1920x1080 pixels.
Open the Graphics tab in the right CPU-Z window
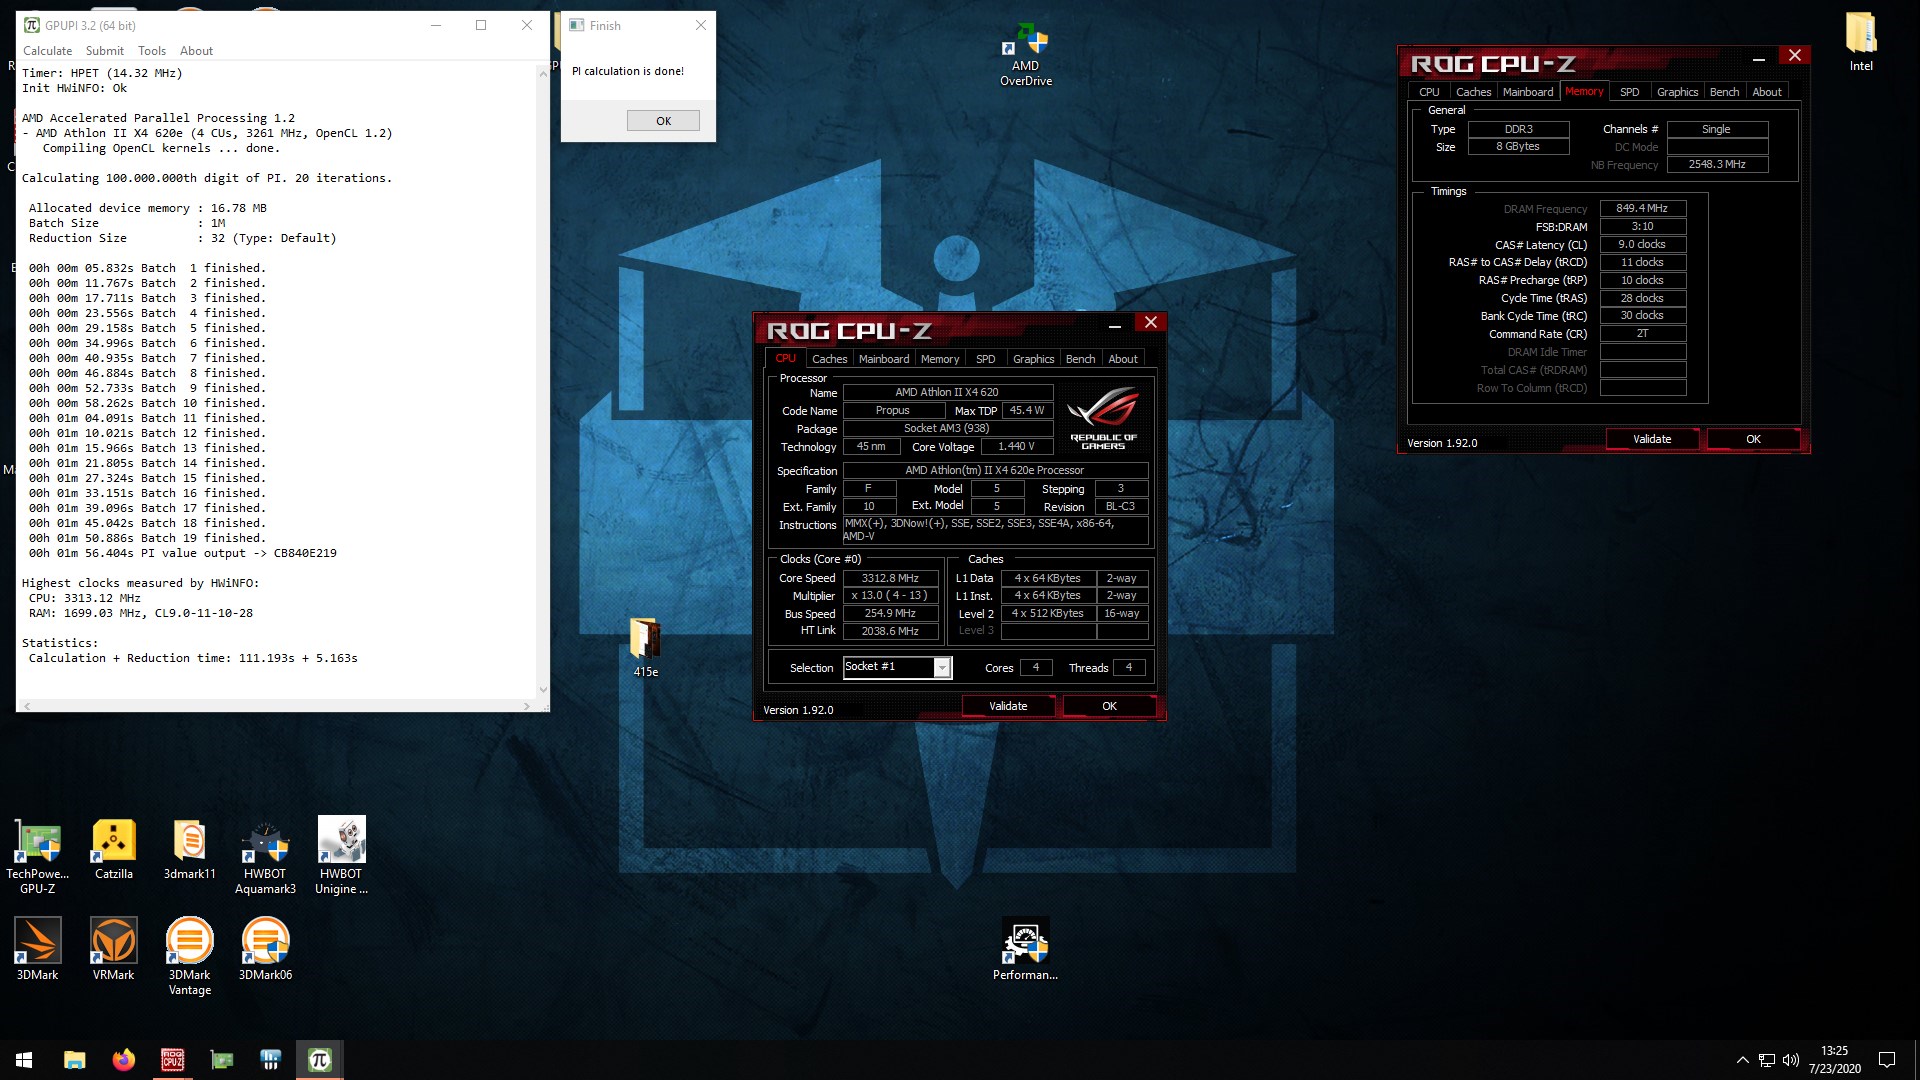click(1677, 92)
